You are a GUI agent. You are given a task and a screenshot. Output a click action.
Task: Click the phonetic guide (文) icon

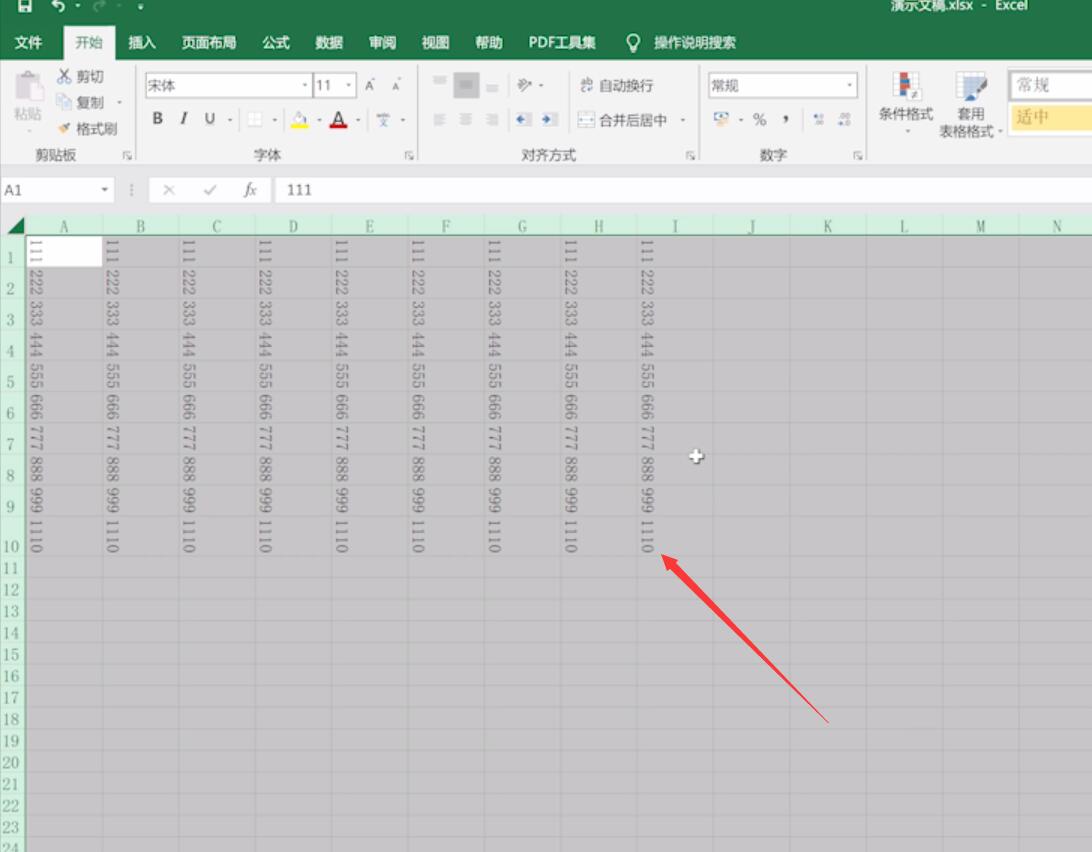click(383, 119)
